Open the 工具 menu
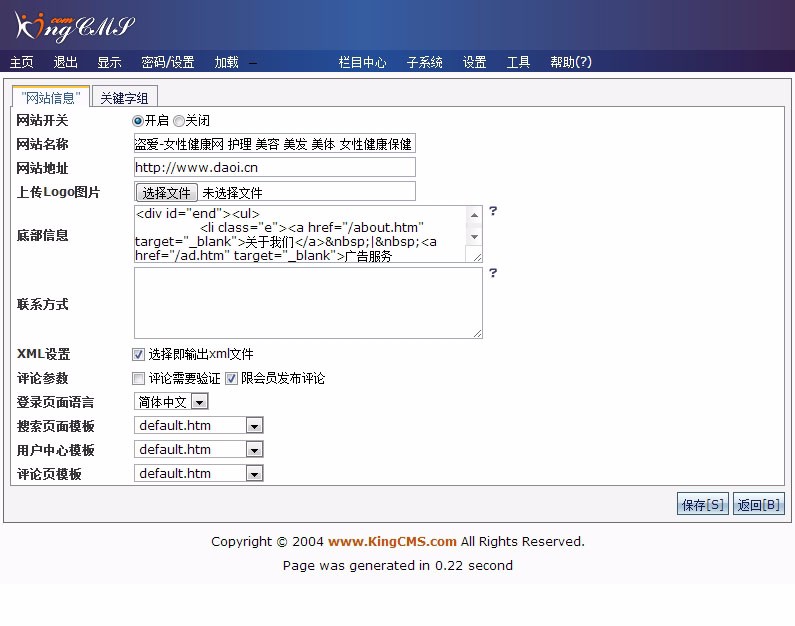Screen dimensions: 795x626 point(518,62)
